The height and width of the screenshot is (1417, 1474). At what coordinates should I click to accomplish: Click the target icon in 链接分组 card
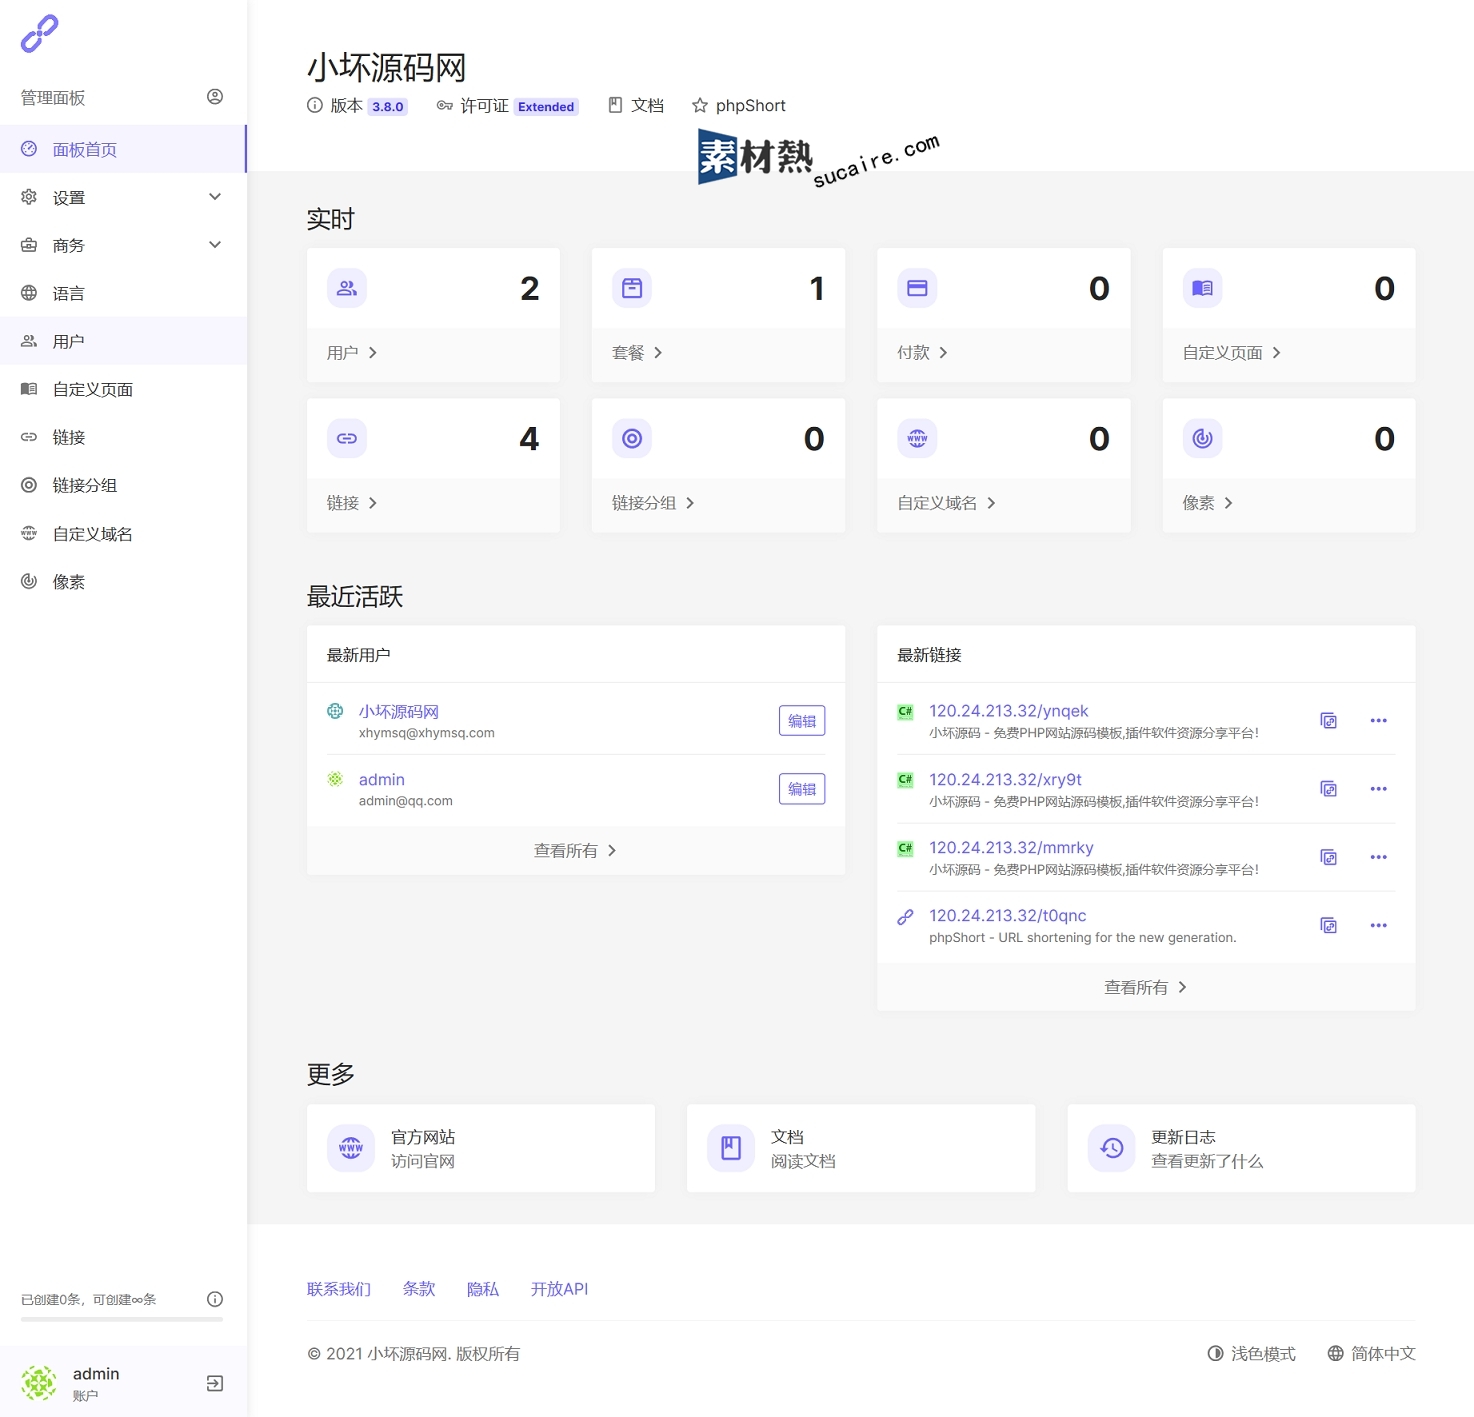(x=632, y=438)
